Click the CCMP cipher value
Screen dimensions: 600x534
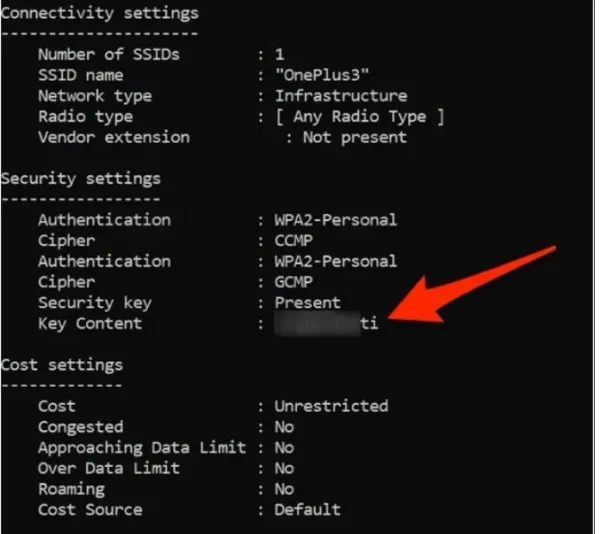click(x=296, y=240)
